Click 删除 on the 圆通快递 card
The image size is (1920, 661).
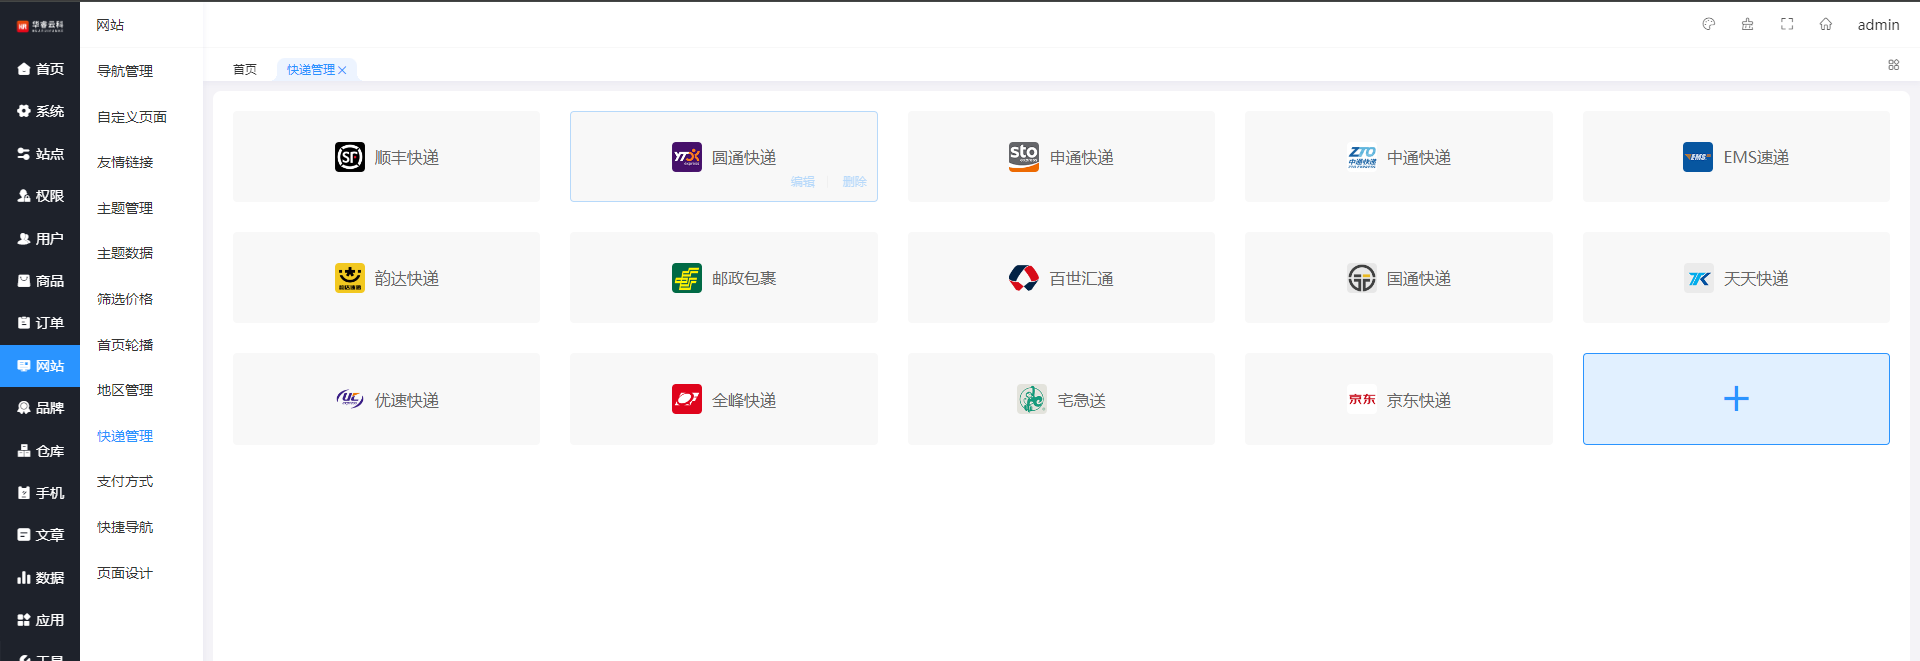click(854, 182)
